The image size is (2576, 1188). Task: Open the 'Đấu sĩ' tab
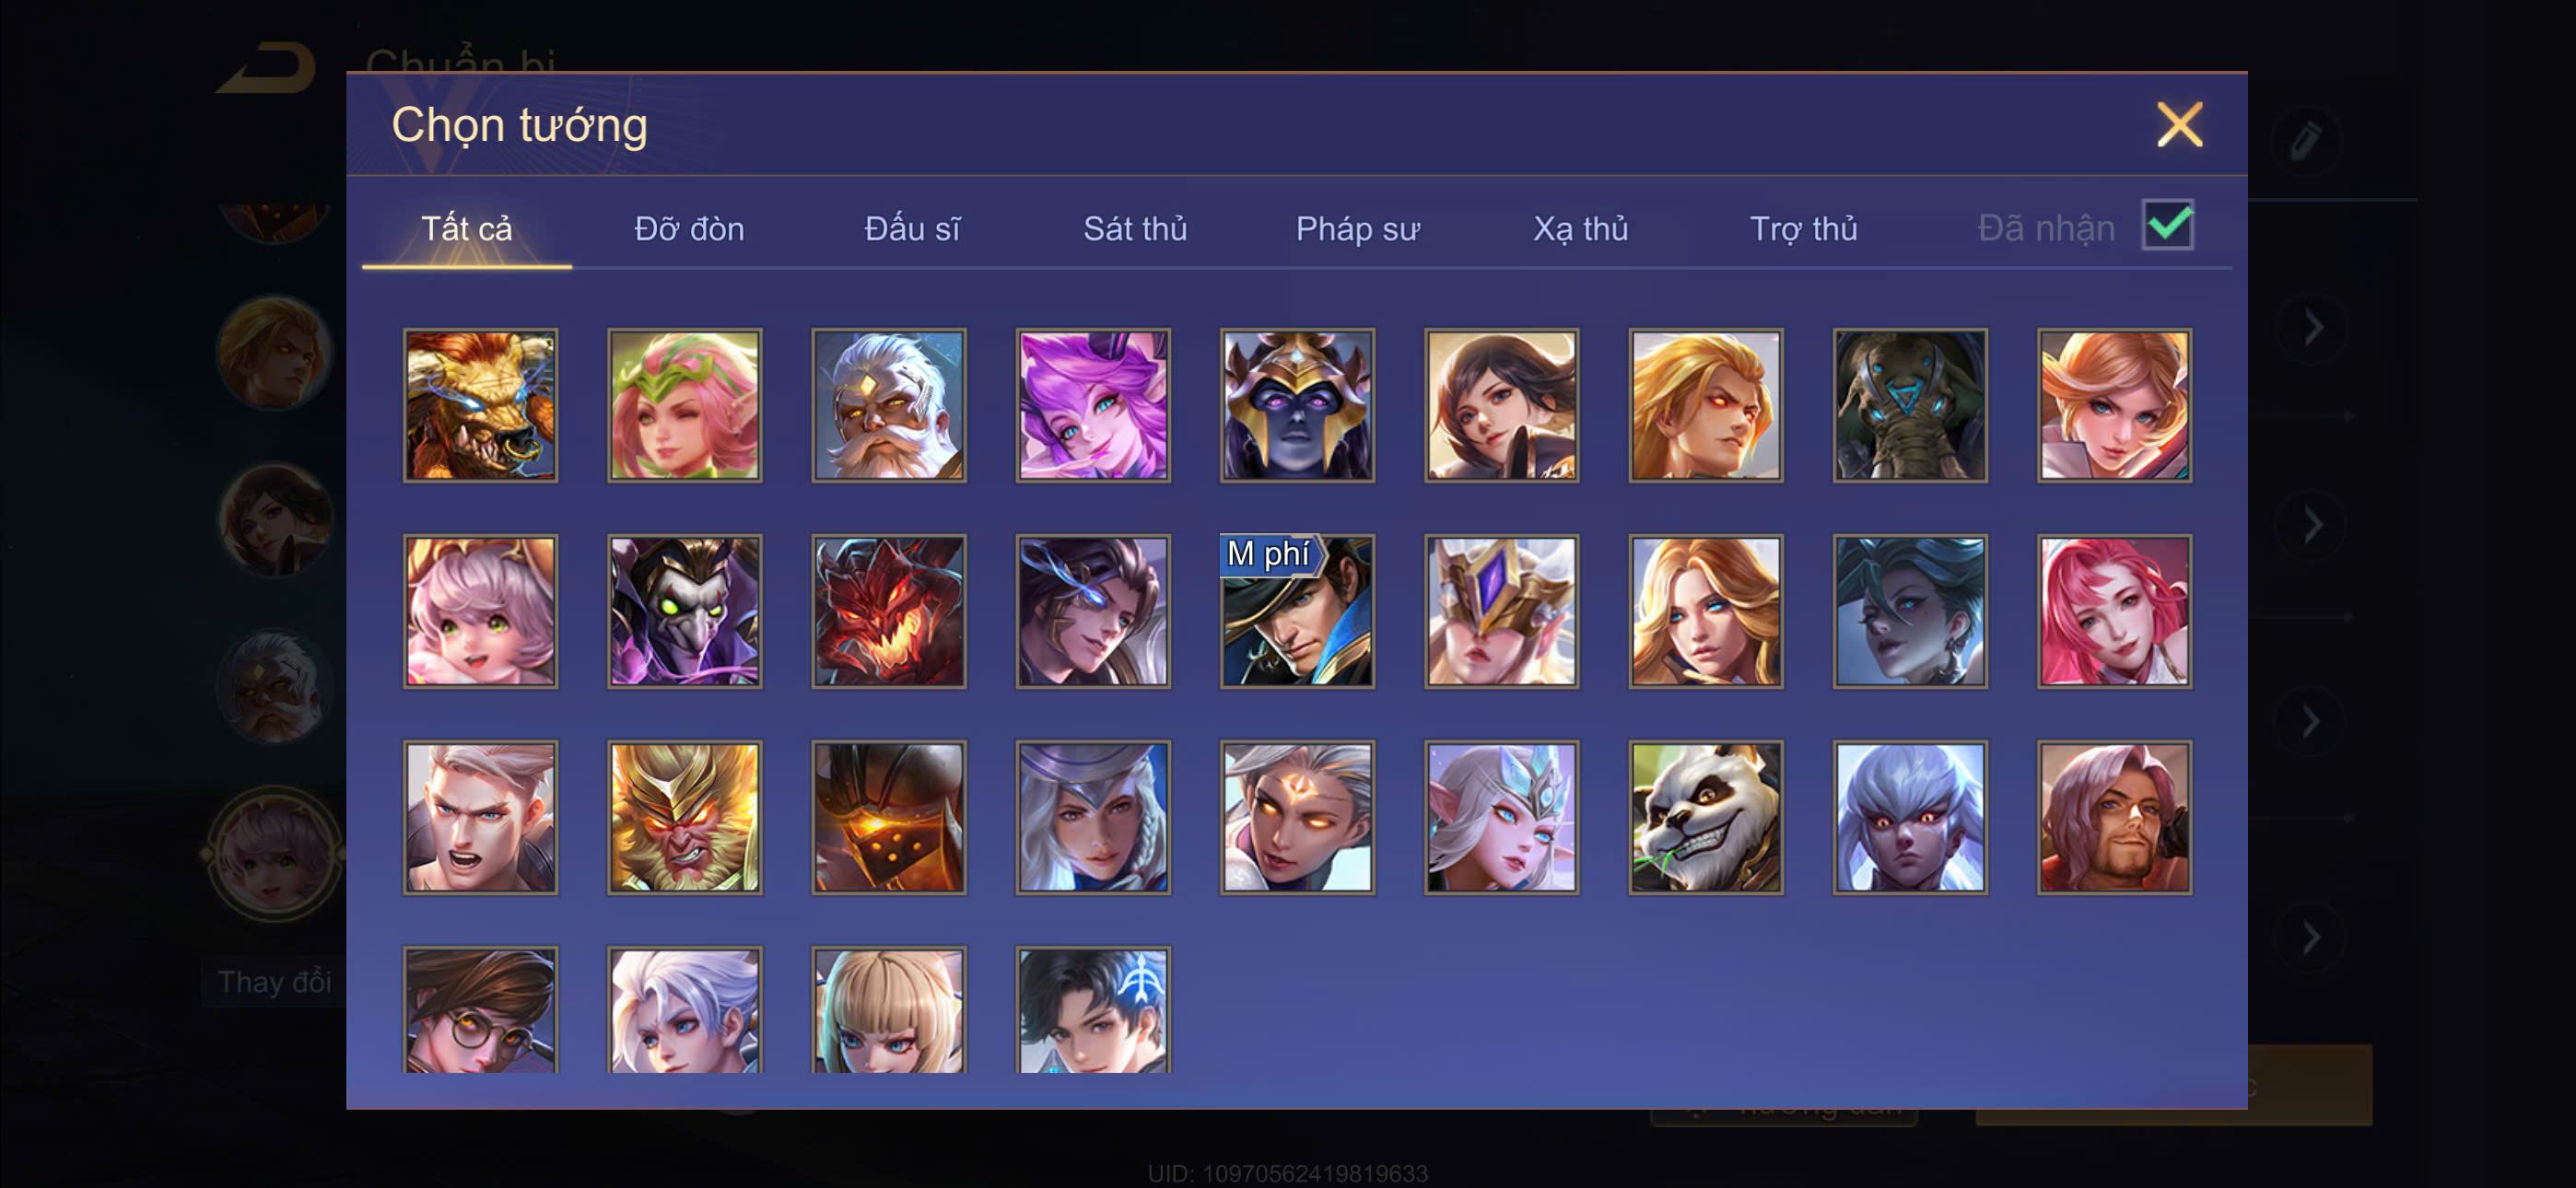pos(912,229)
